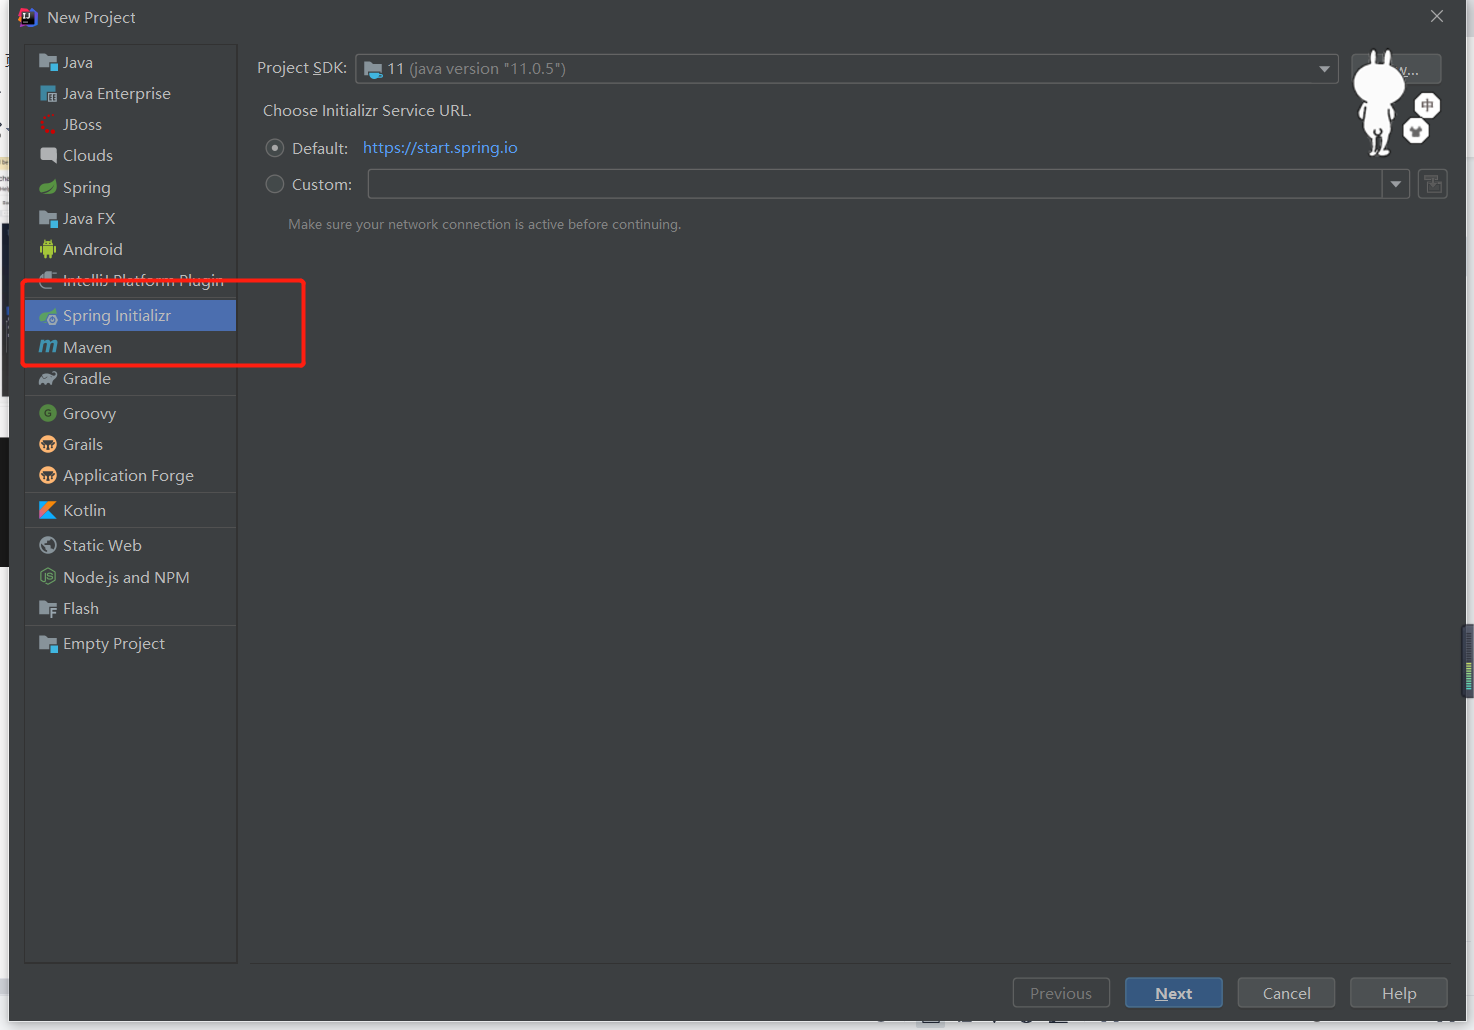Select Clouds label in list

(88, 155)
